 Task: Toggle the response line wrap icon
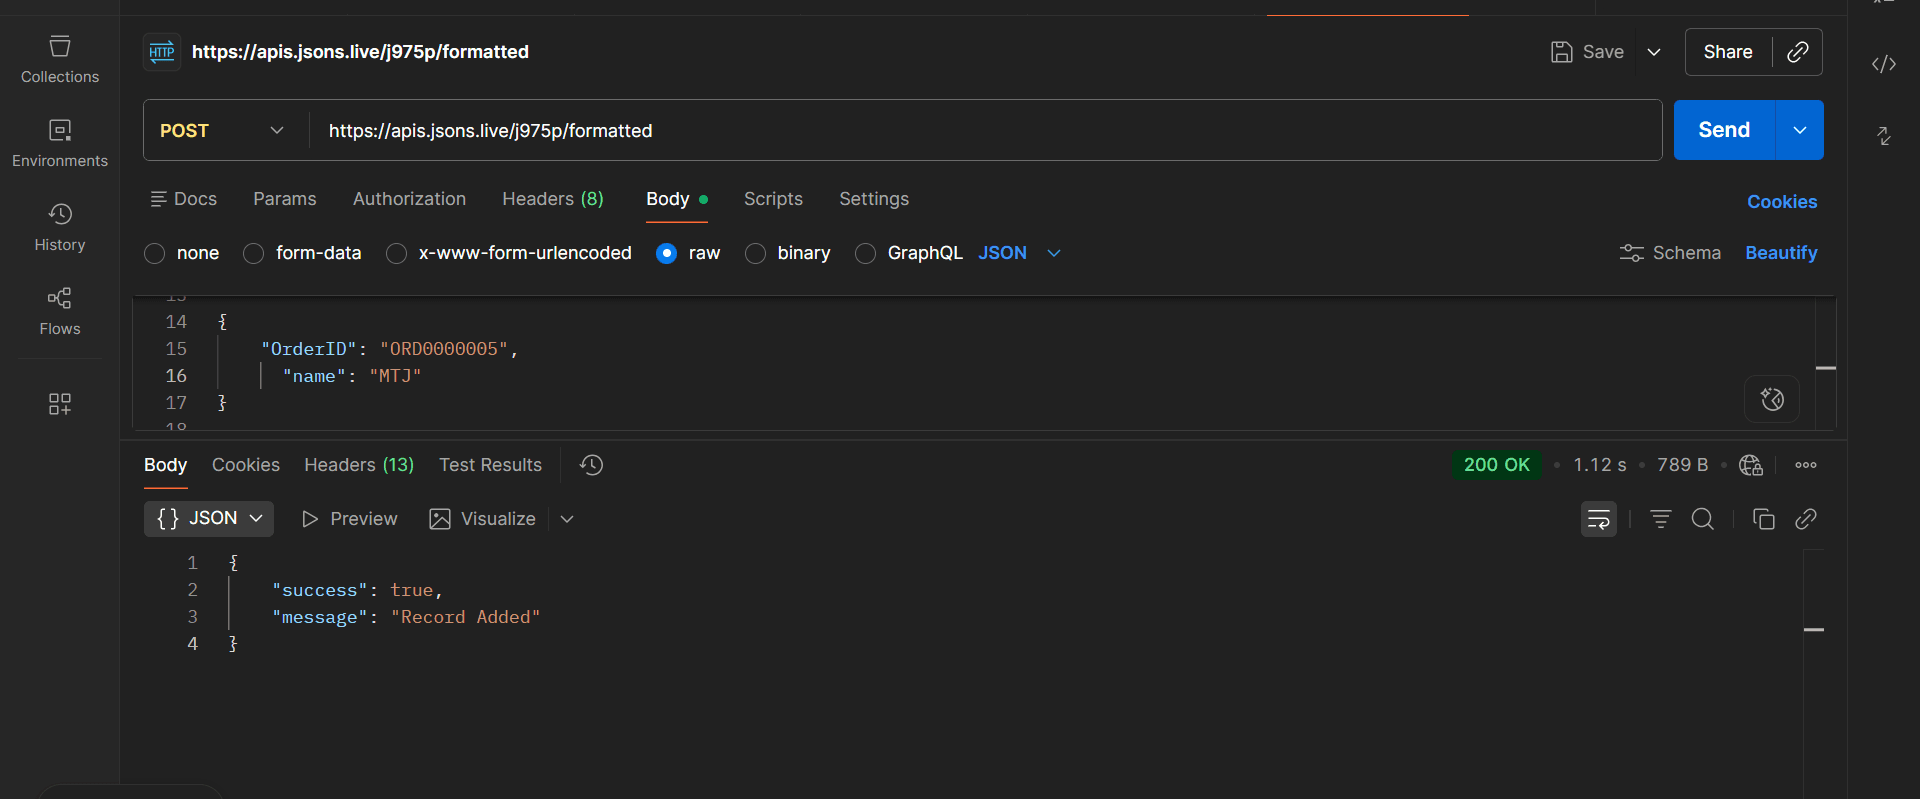(x=1599, y=519)
